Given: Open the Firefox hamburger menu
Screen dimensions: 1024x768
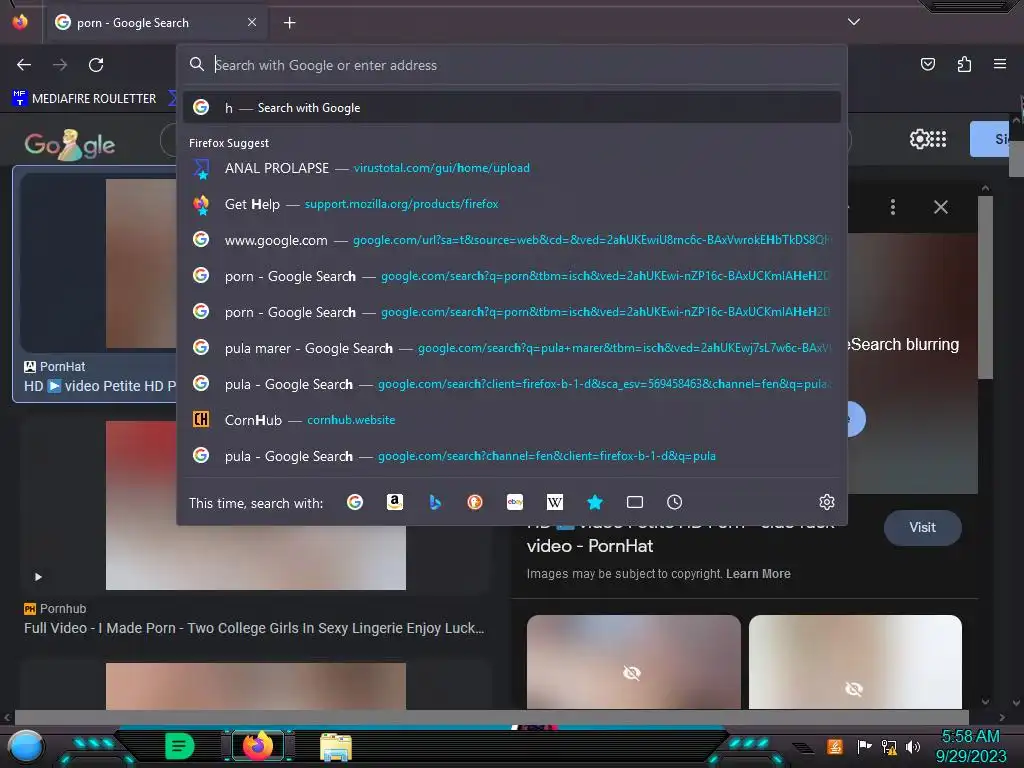Looking at the screenshot, I should 1000,64.
